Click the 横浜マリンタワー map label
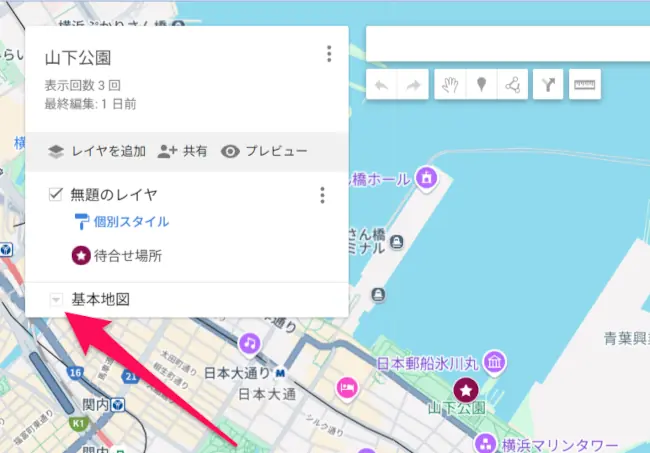650x453 pixels. [x=560, y=446]
